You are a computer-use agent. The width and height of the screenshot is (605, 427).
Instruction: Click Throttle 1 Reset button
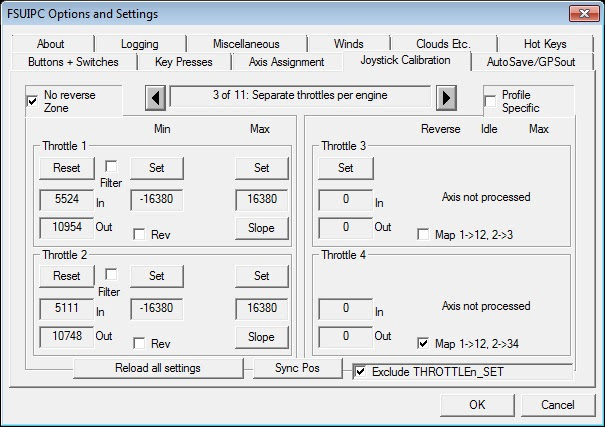point(67,168)
